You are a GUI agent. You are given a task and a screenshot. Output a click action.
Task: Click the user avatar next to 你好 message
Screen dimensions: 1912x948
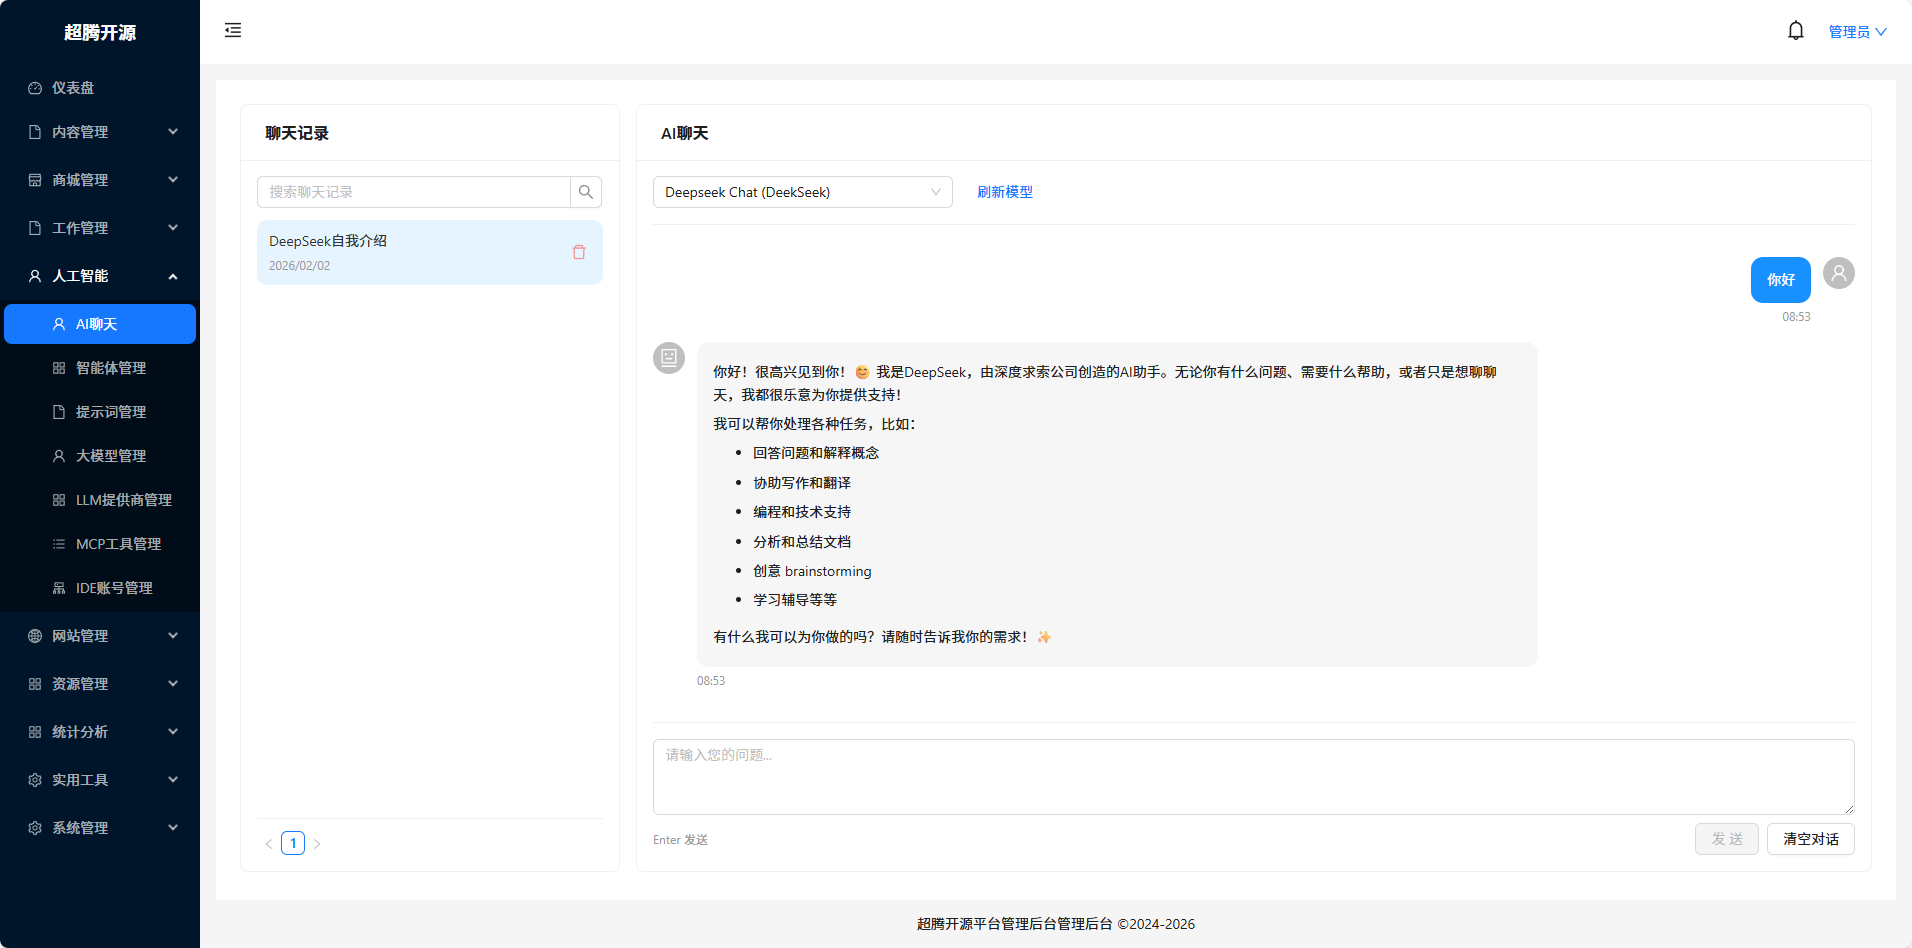(1838, 272)
